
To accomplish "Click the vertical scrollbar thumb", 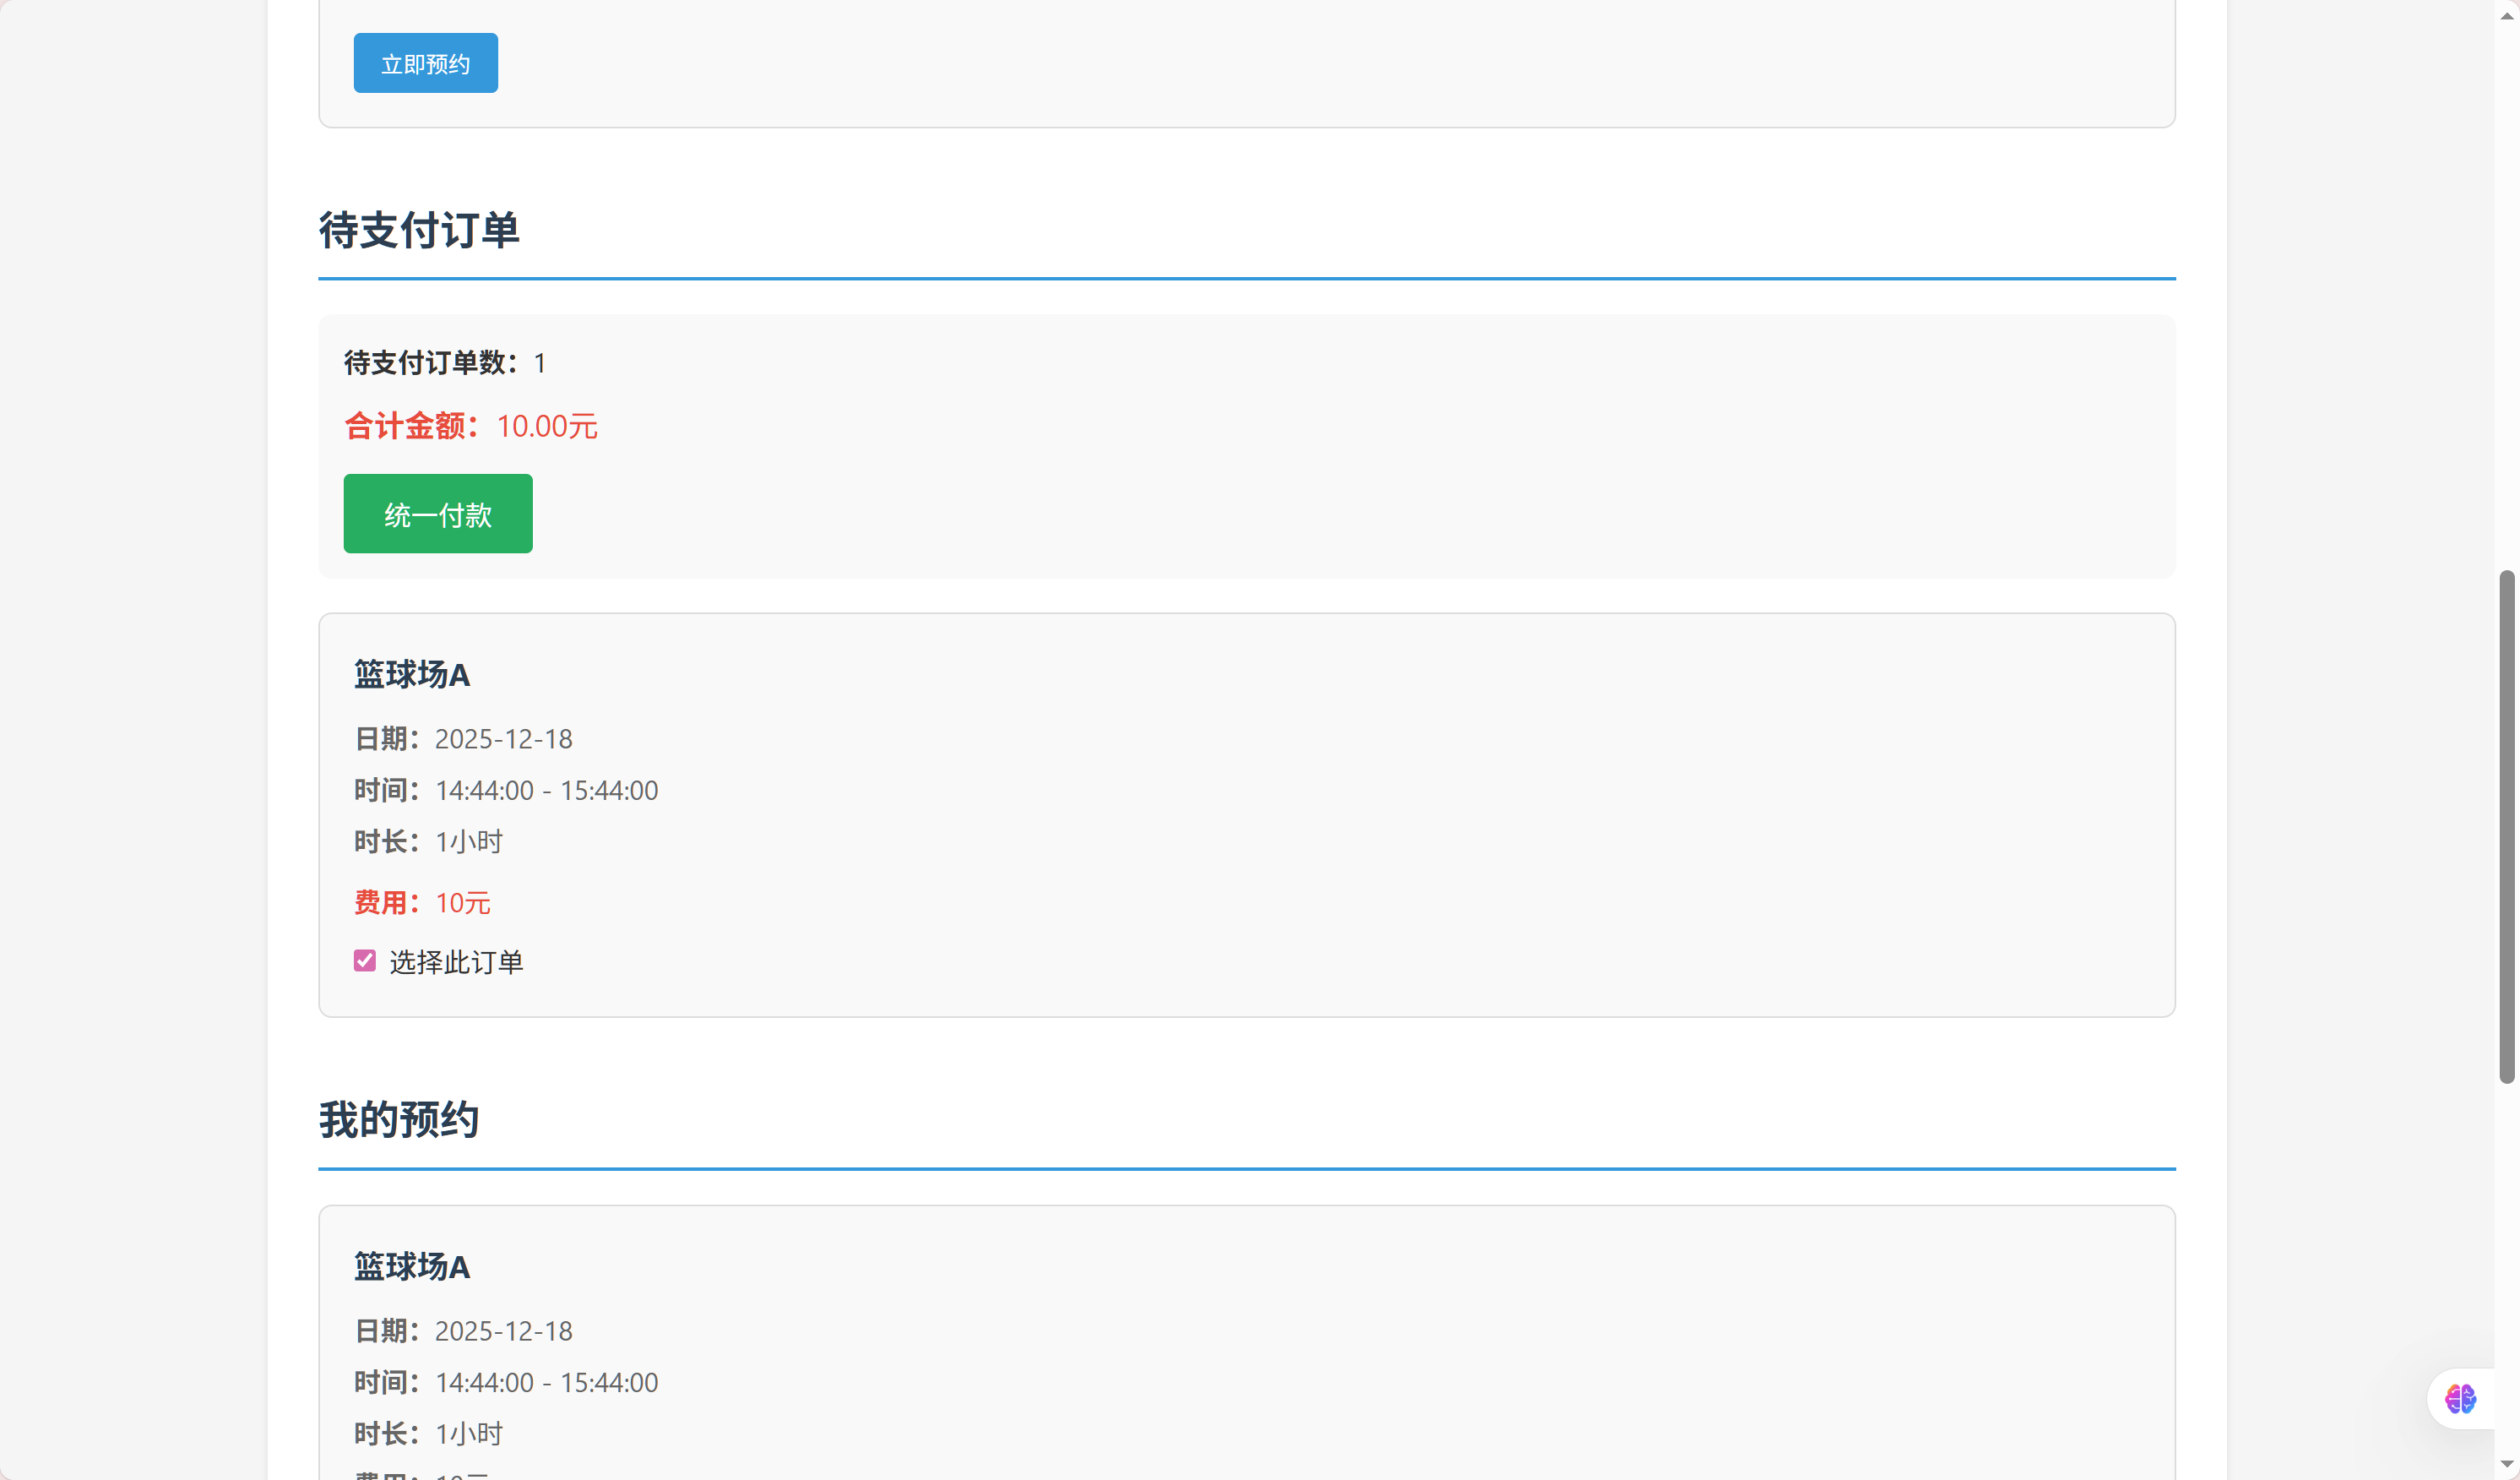I will click(x=2507, y=826).
